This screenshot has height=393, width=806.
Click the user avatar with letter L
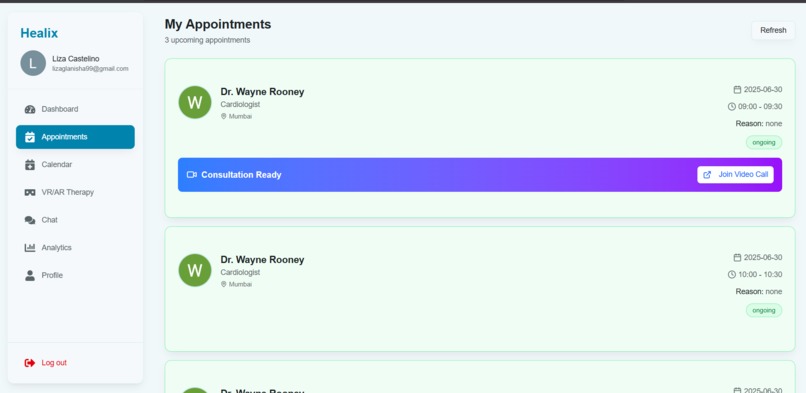pyautogui.click(x=33, y=63)
